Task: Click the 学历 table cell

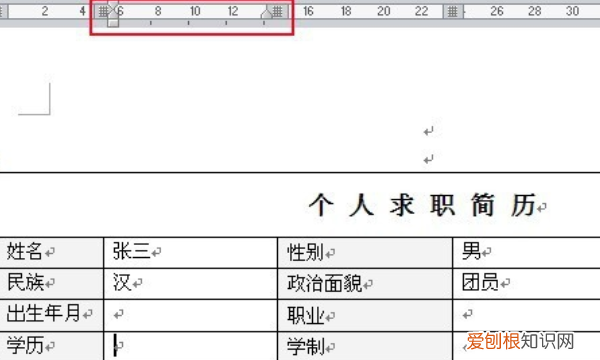Action: coord(51,346)
